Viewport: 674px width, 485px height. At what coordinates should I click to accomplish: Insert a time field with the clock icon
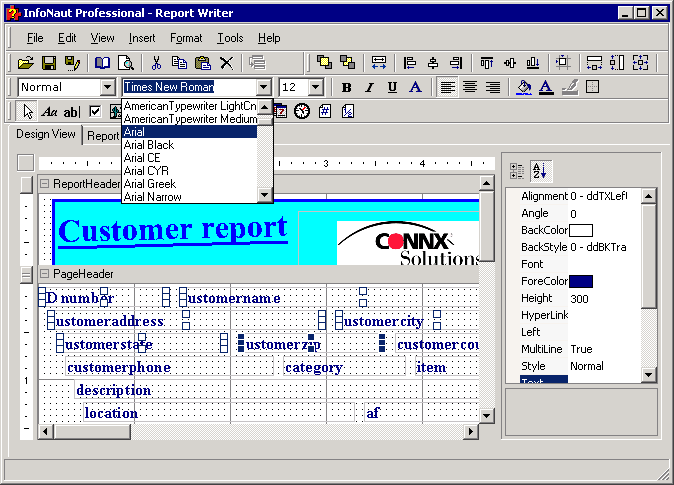[x=302, y=111]
